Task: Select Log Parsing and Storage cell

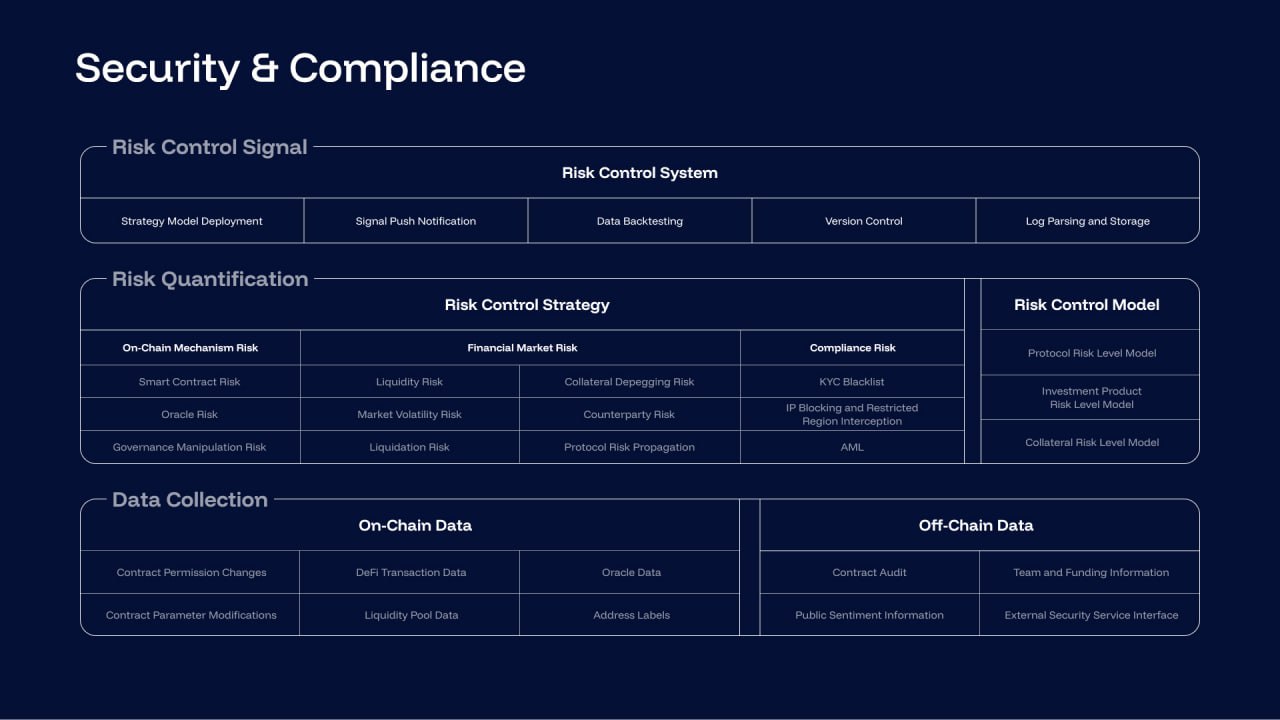Action: (1088, 221)
